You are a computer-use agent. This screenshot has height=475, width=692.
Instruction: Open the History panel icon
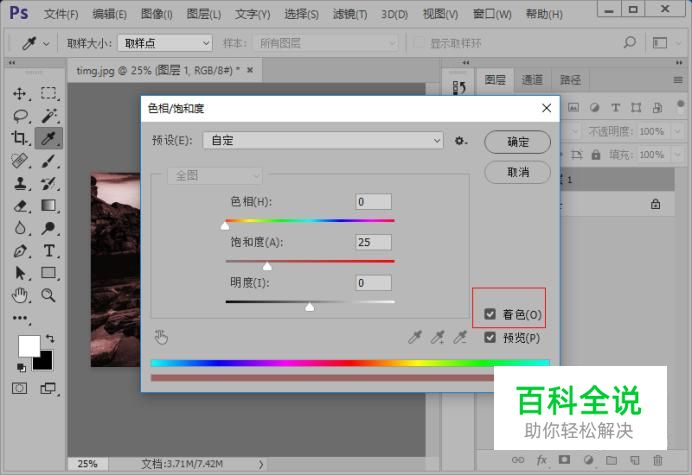[x=459, y=87]
